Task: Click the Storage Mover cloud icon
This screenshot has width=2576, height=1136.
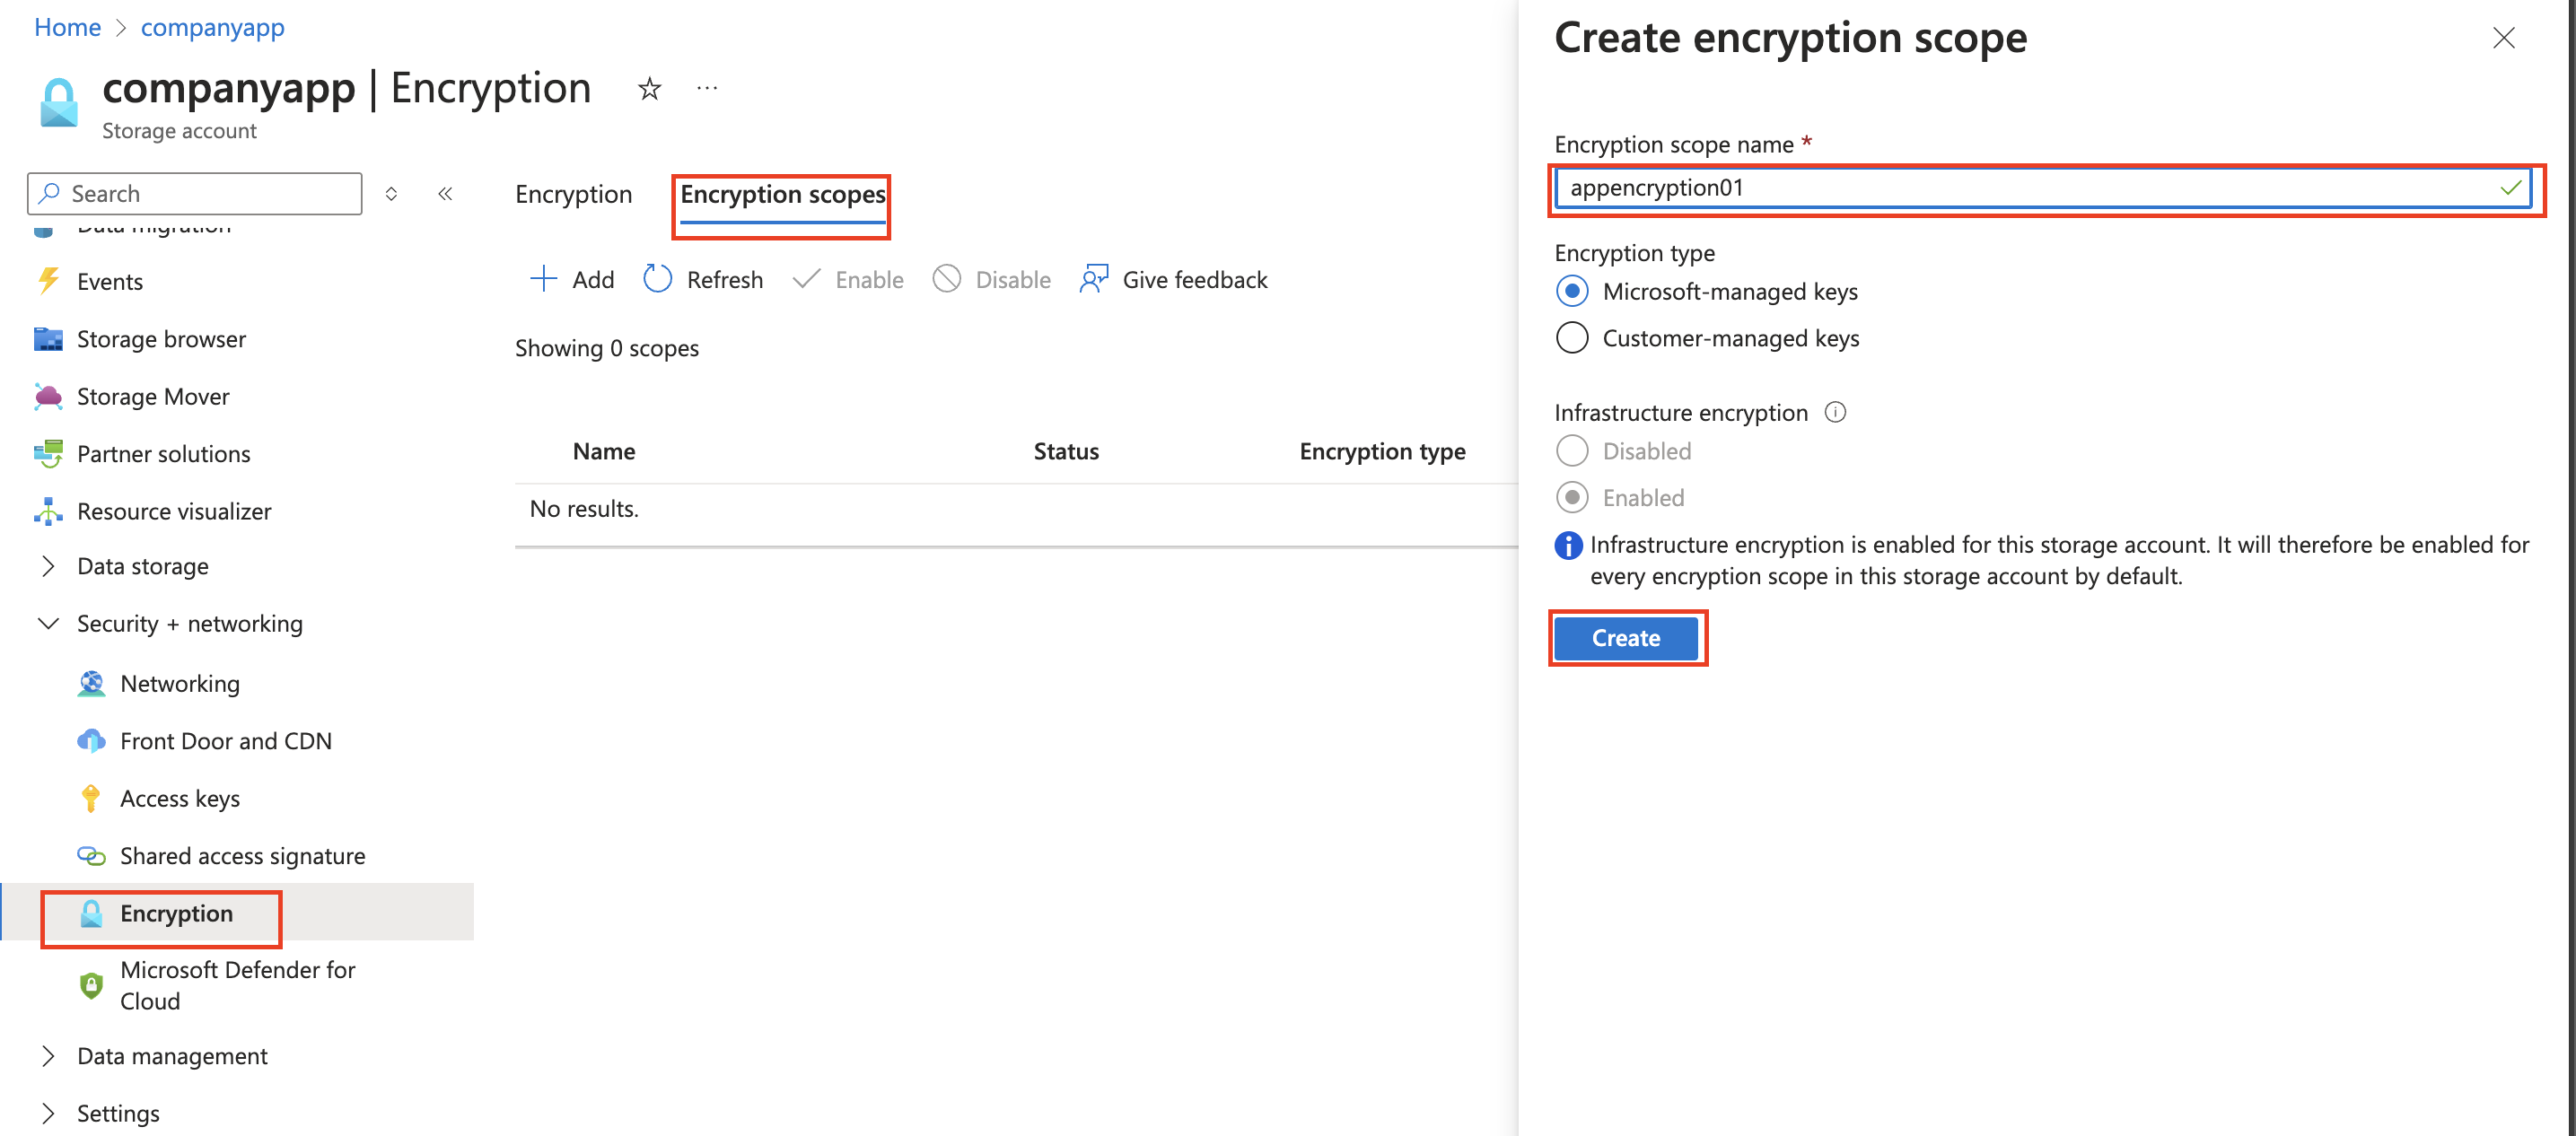Action: pos(48,396)
